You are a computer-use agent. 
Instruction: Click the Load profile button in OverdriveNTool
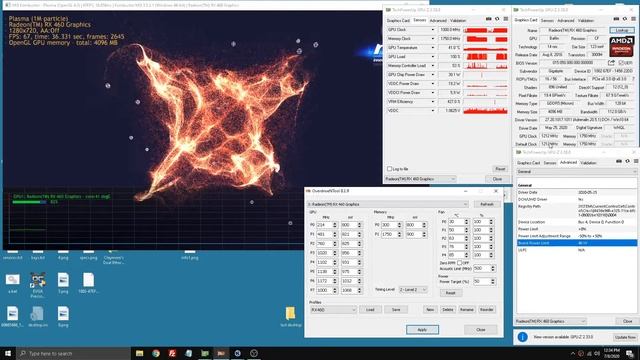point(370,310)
